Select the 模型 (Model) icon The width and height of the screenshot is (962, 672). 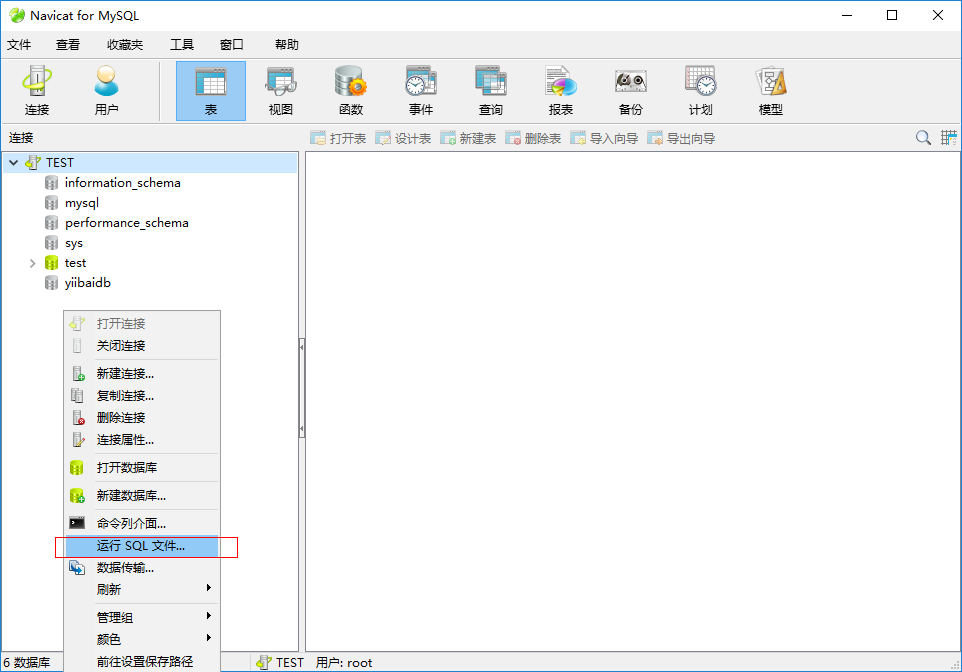click(x=770, y=89)
